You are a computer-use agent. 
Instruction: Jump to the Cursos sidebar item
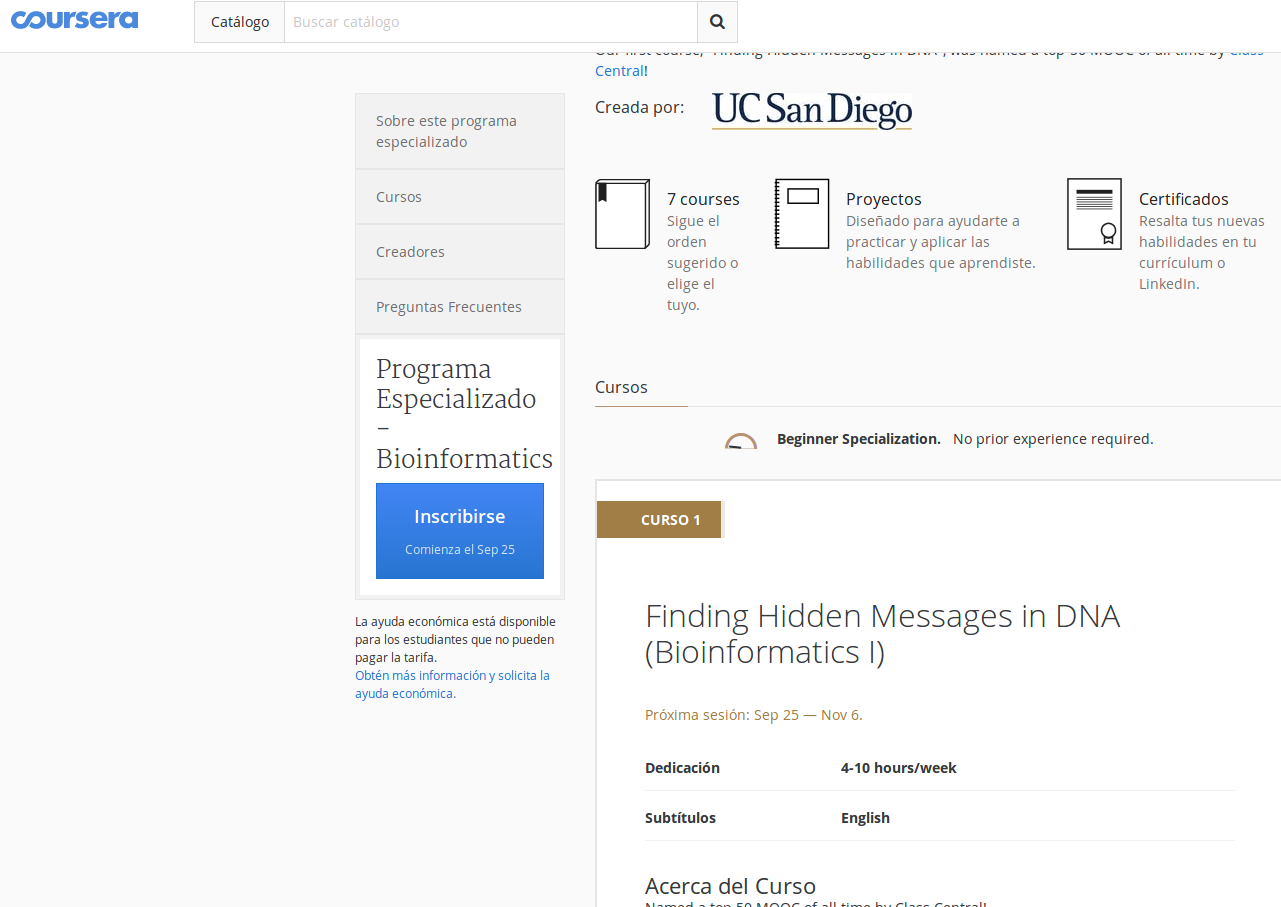point(460,197)
